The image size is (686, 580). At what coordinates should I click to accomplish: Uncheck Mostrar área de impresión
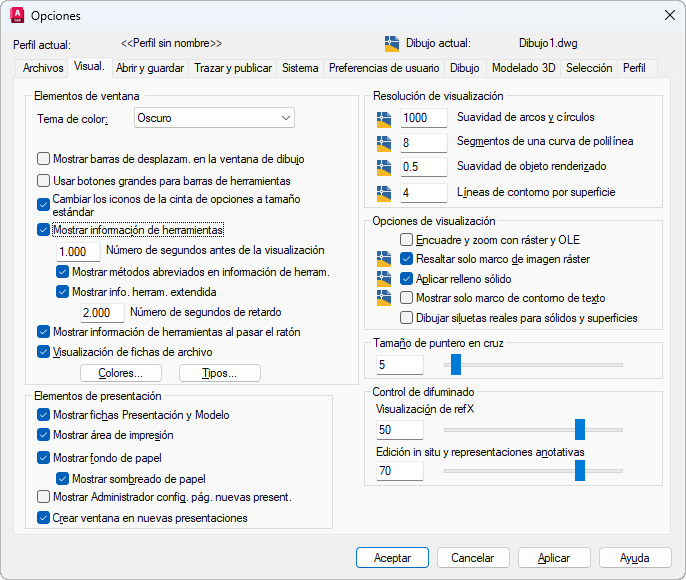click(x=43, y=435)
